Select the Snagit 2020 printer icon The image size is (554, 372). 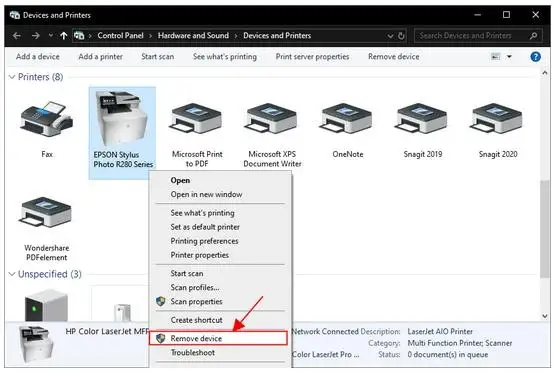[497, 119]
